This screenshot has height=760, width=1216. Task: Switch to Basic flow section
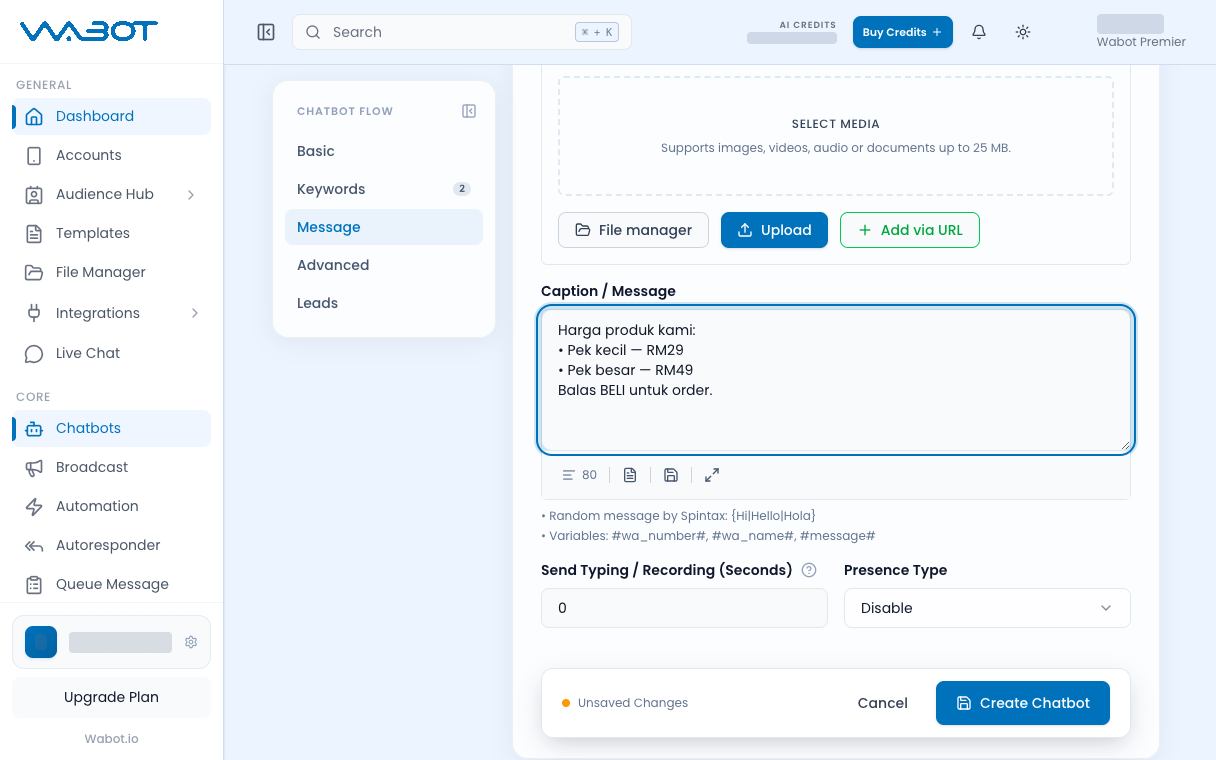384,151
